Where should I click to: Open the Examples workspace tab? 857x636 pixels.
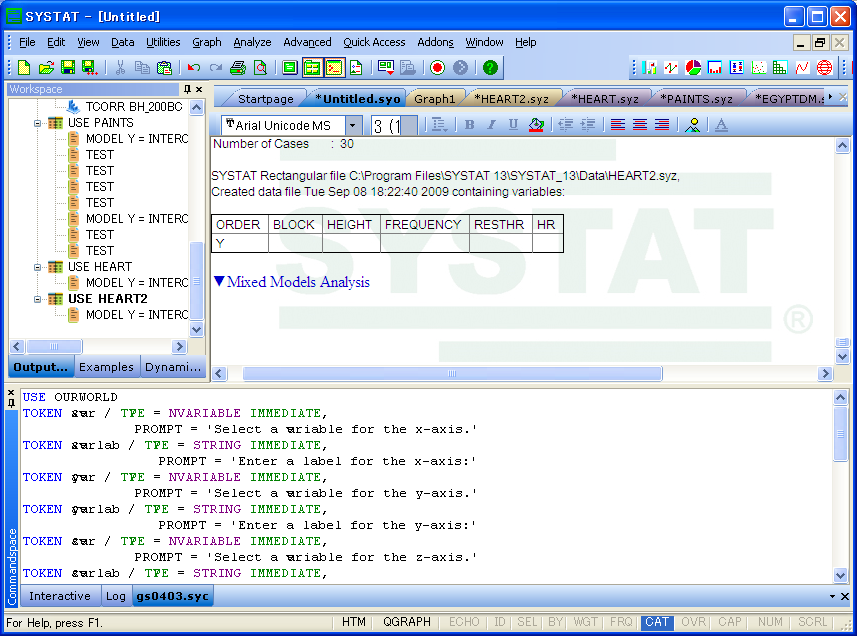coord(106,367)
